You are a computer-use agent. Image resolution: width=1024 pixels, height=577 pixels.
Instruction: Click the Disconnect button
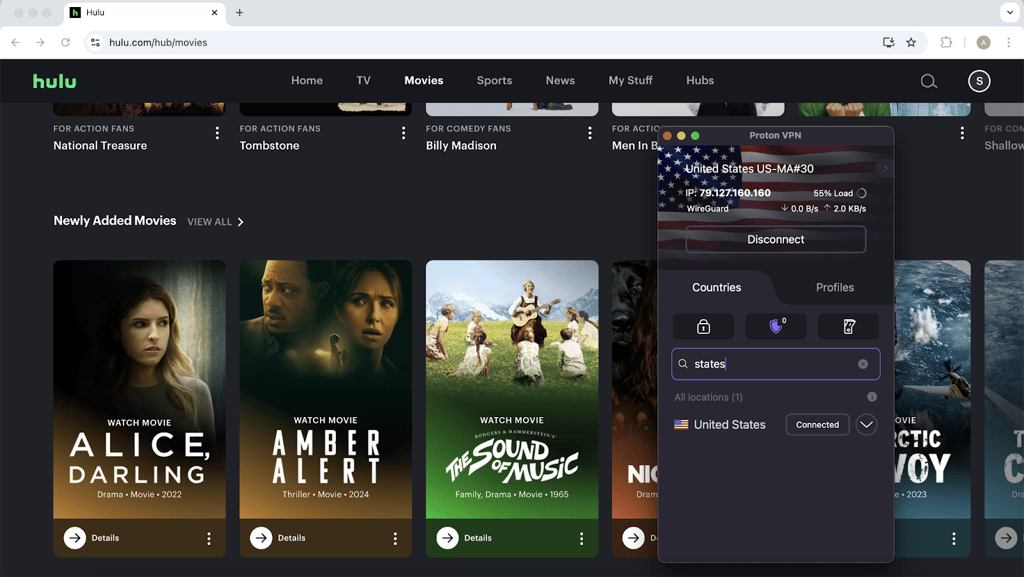pos(776,240)
